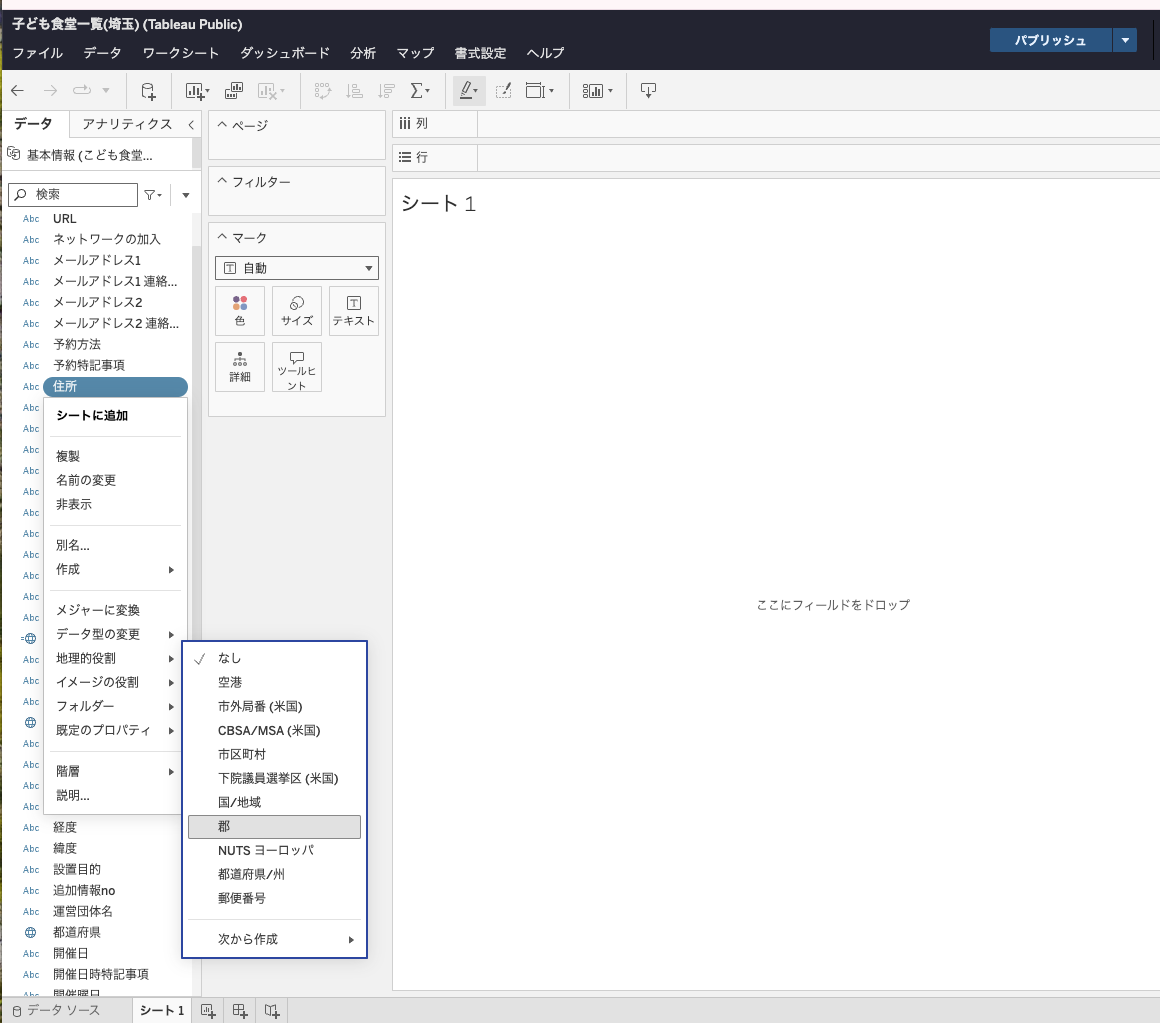Click the 検索 field search box
This screenshot has height=1023, width=1160.
73,195
